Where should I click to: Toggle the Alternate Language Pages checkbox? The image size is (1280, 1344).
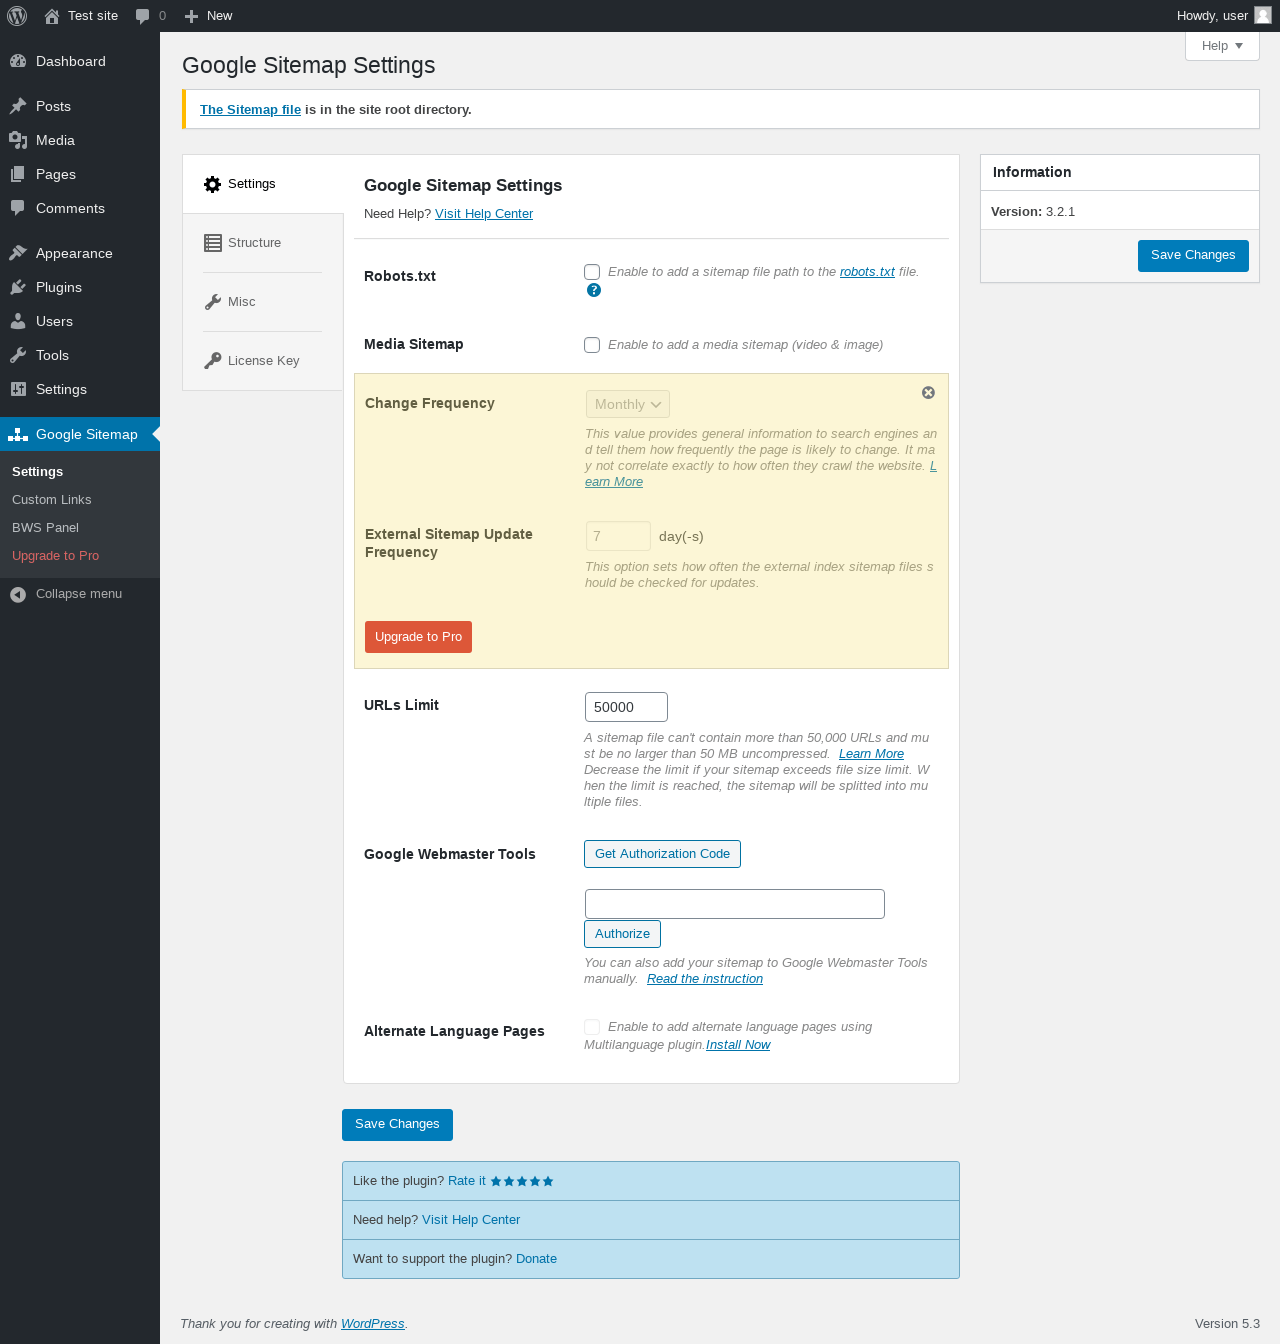coord(592,1027)
